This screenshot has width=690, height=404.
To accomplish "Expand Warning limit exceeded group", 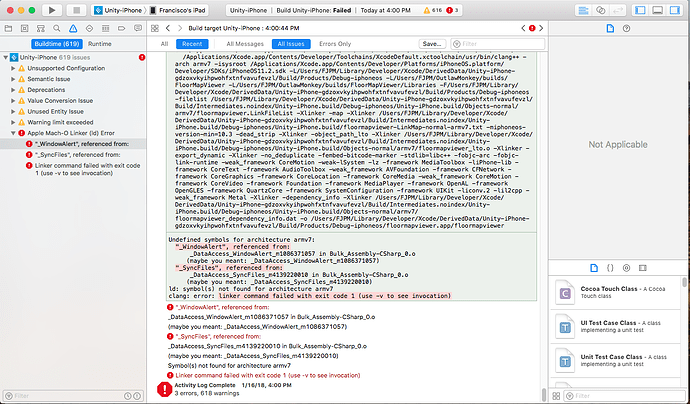I will [13, 122].
